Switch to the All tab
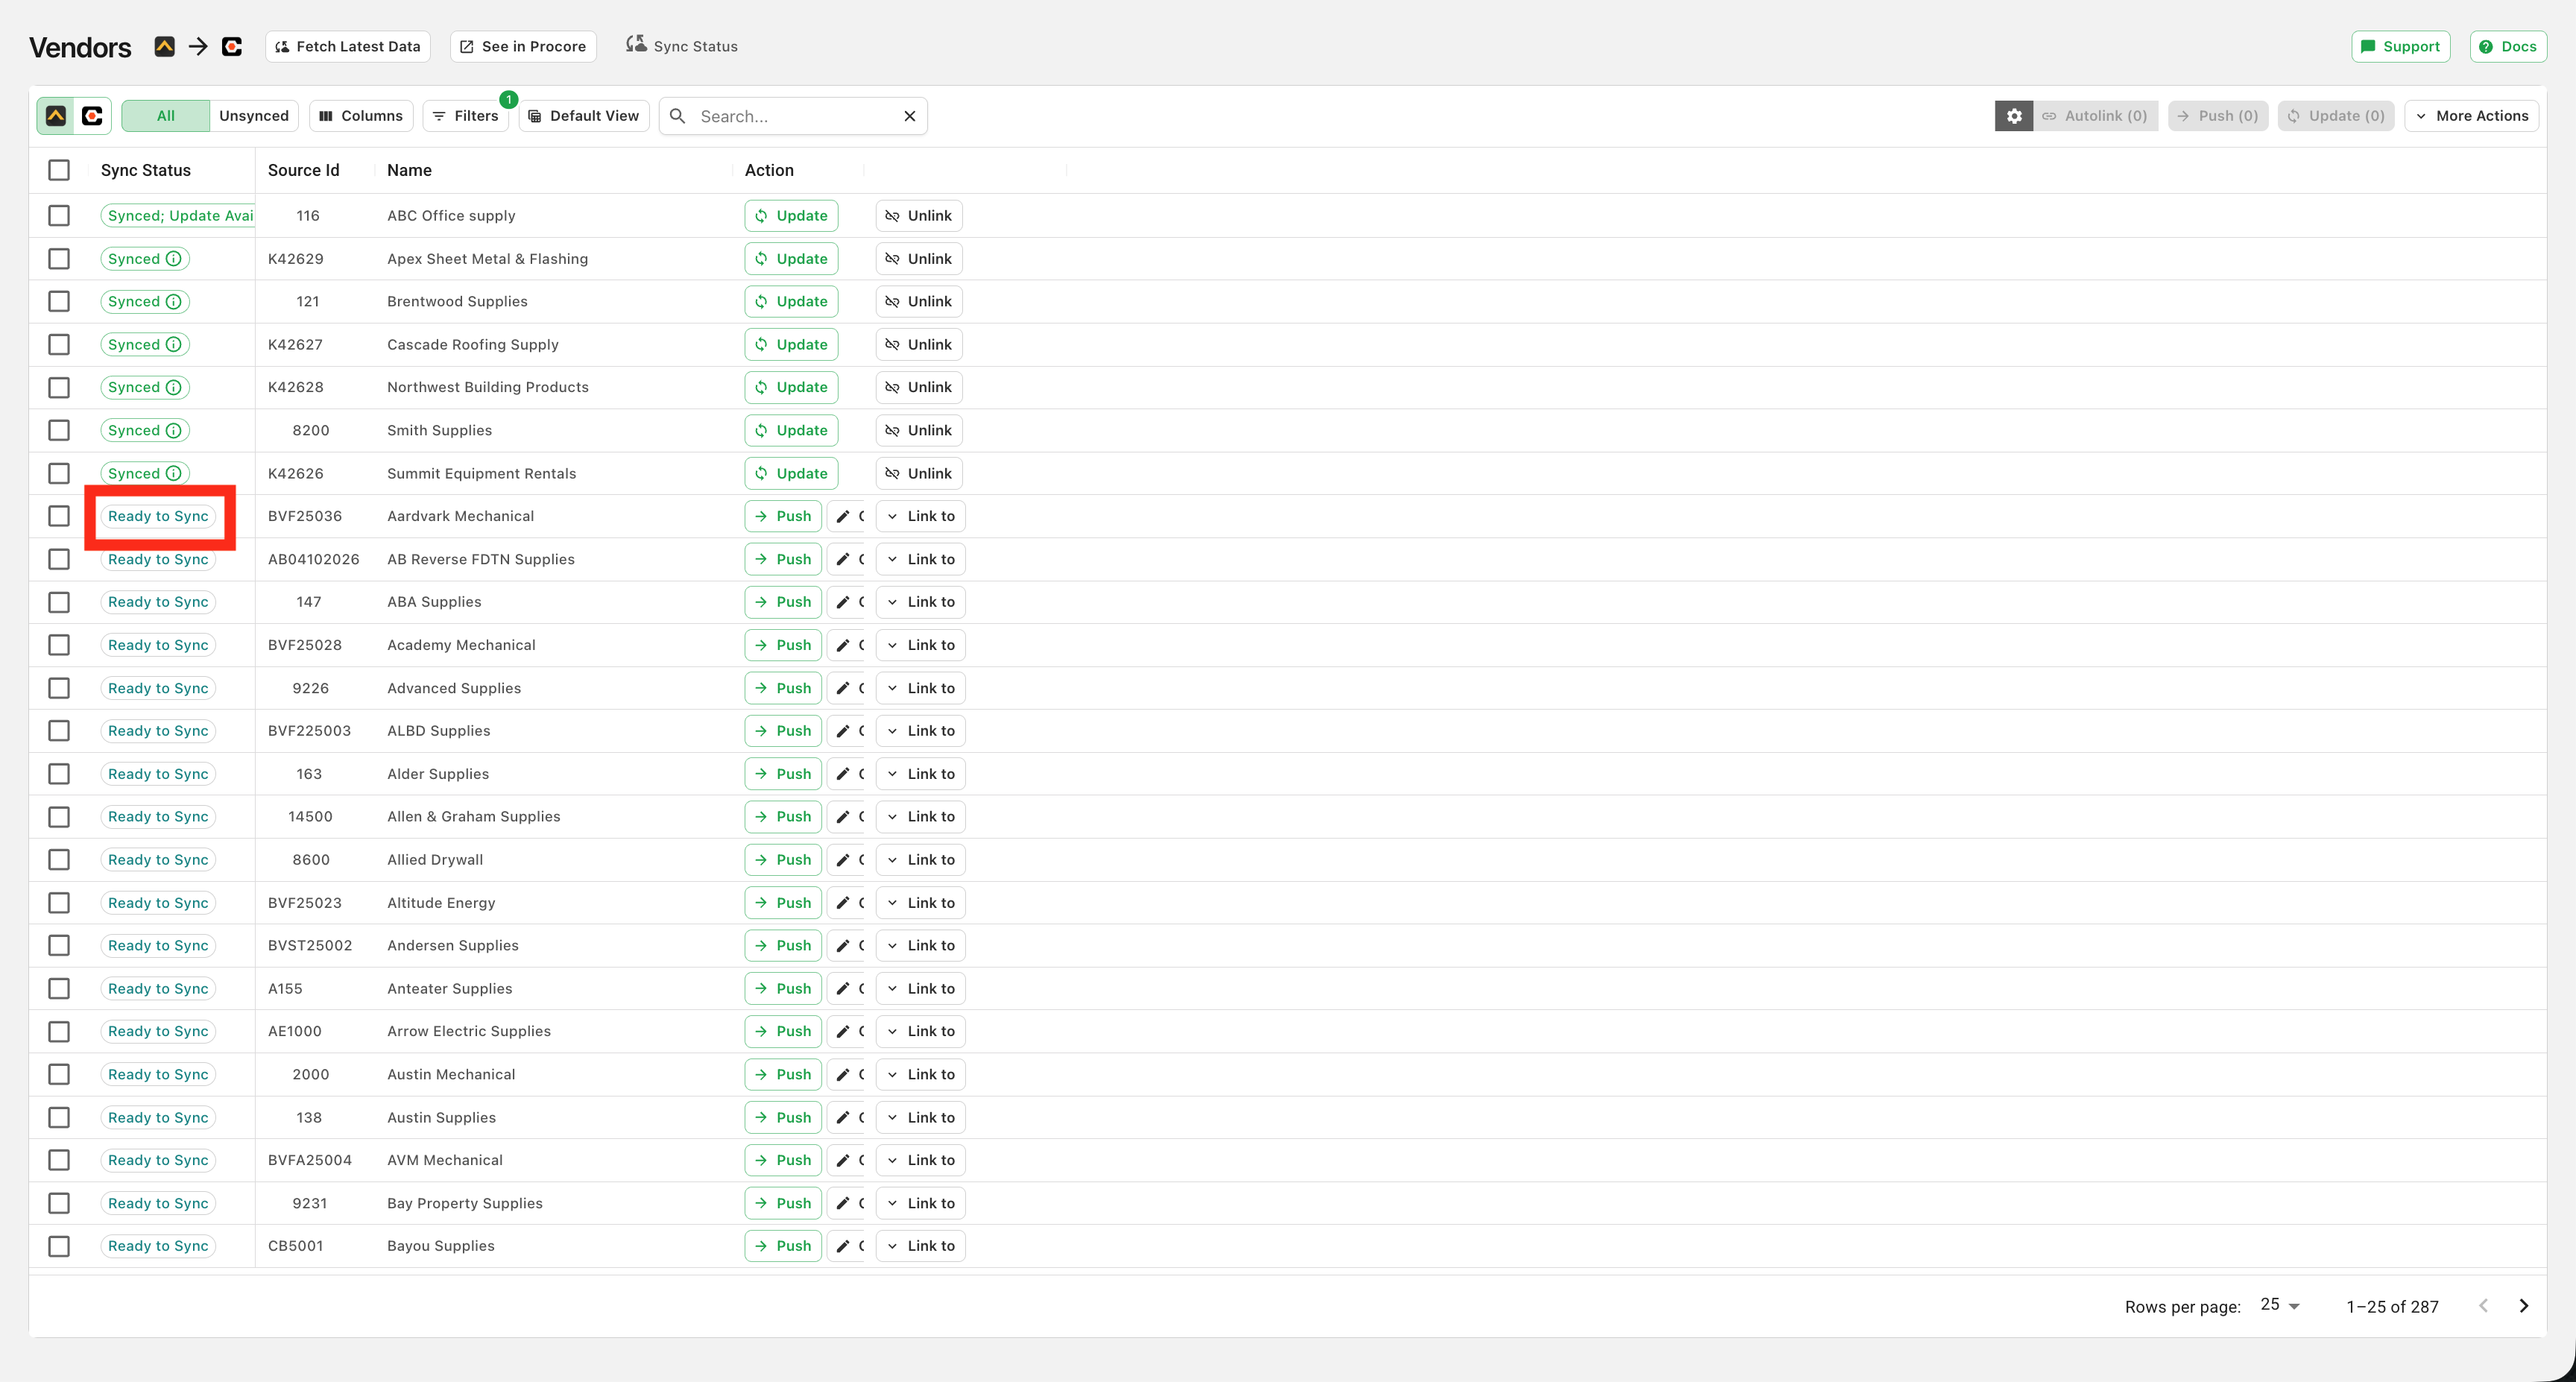 (166, 116)
